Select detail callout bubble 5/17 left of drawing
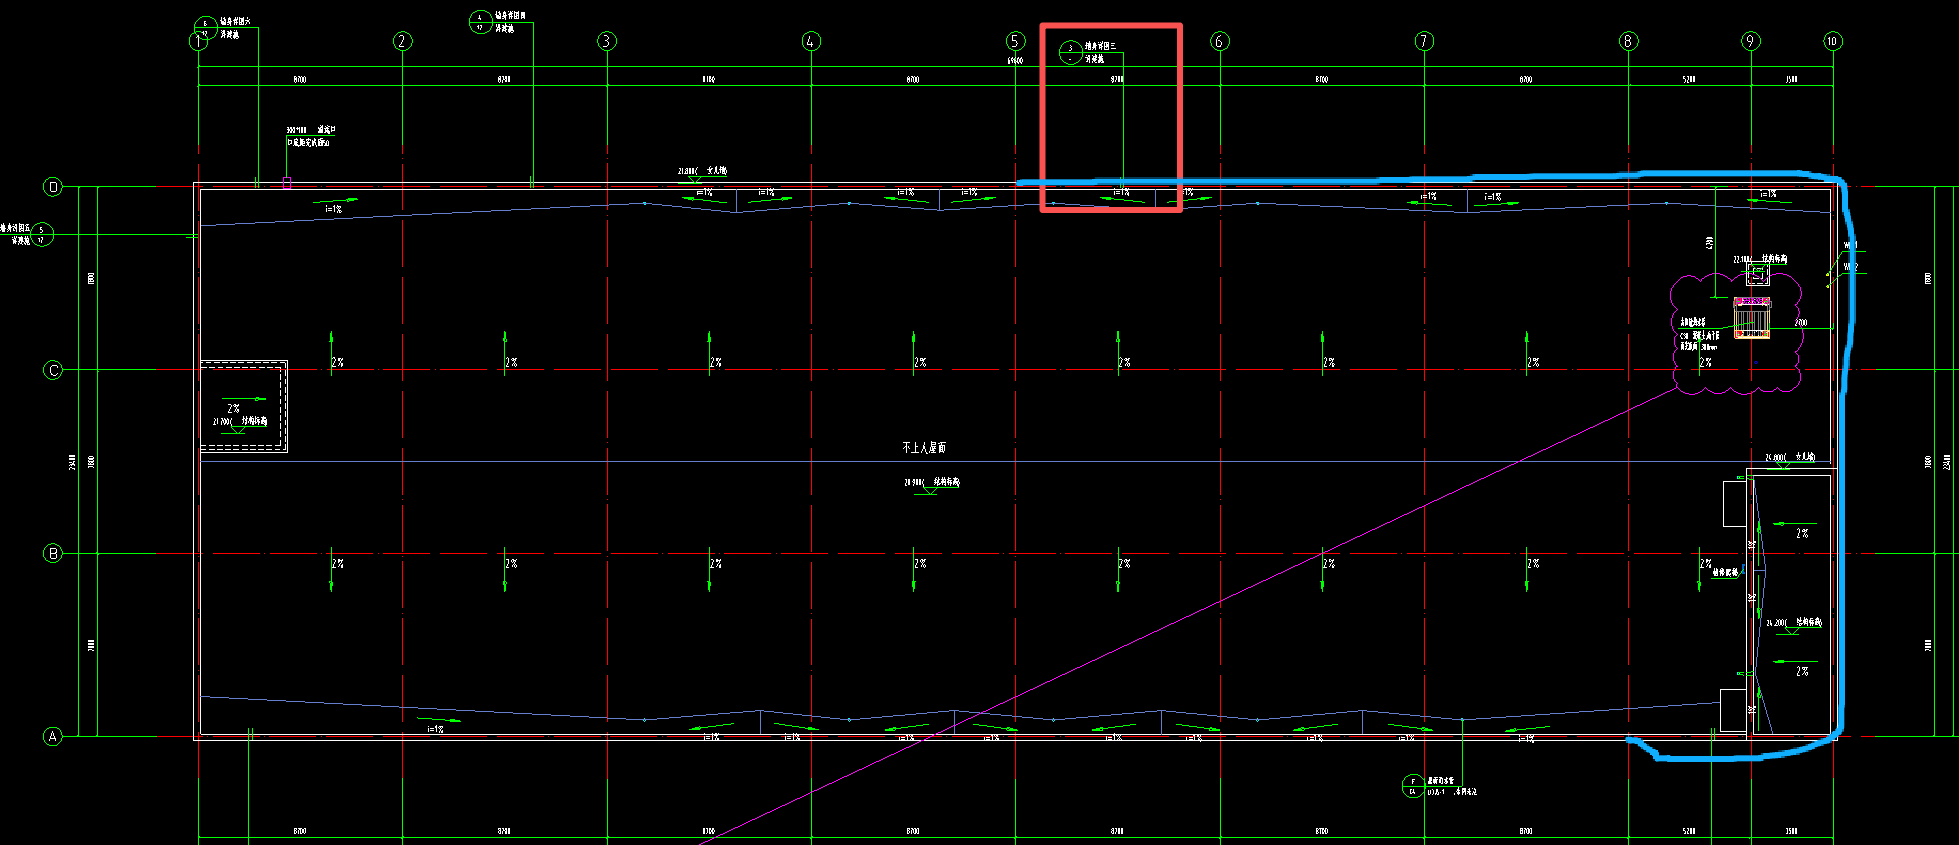The width and height of the screenshot is (1959, 845). pos(41,235)
